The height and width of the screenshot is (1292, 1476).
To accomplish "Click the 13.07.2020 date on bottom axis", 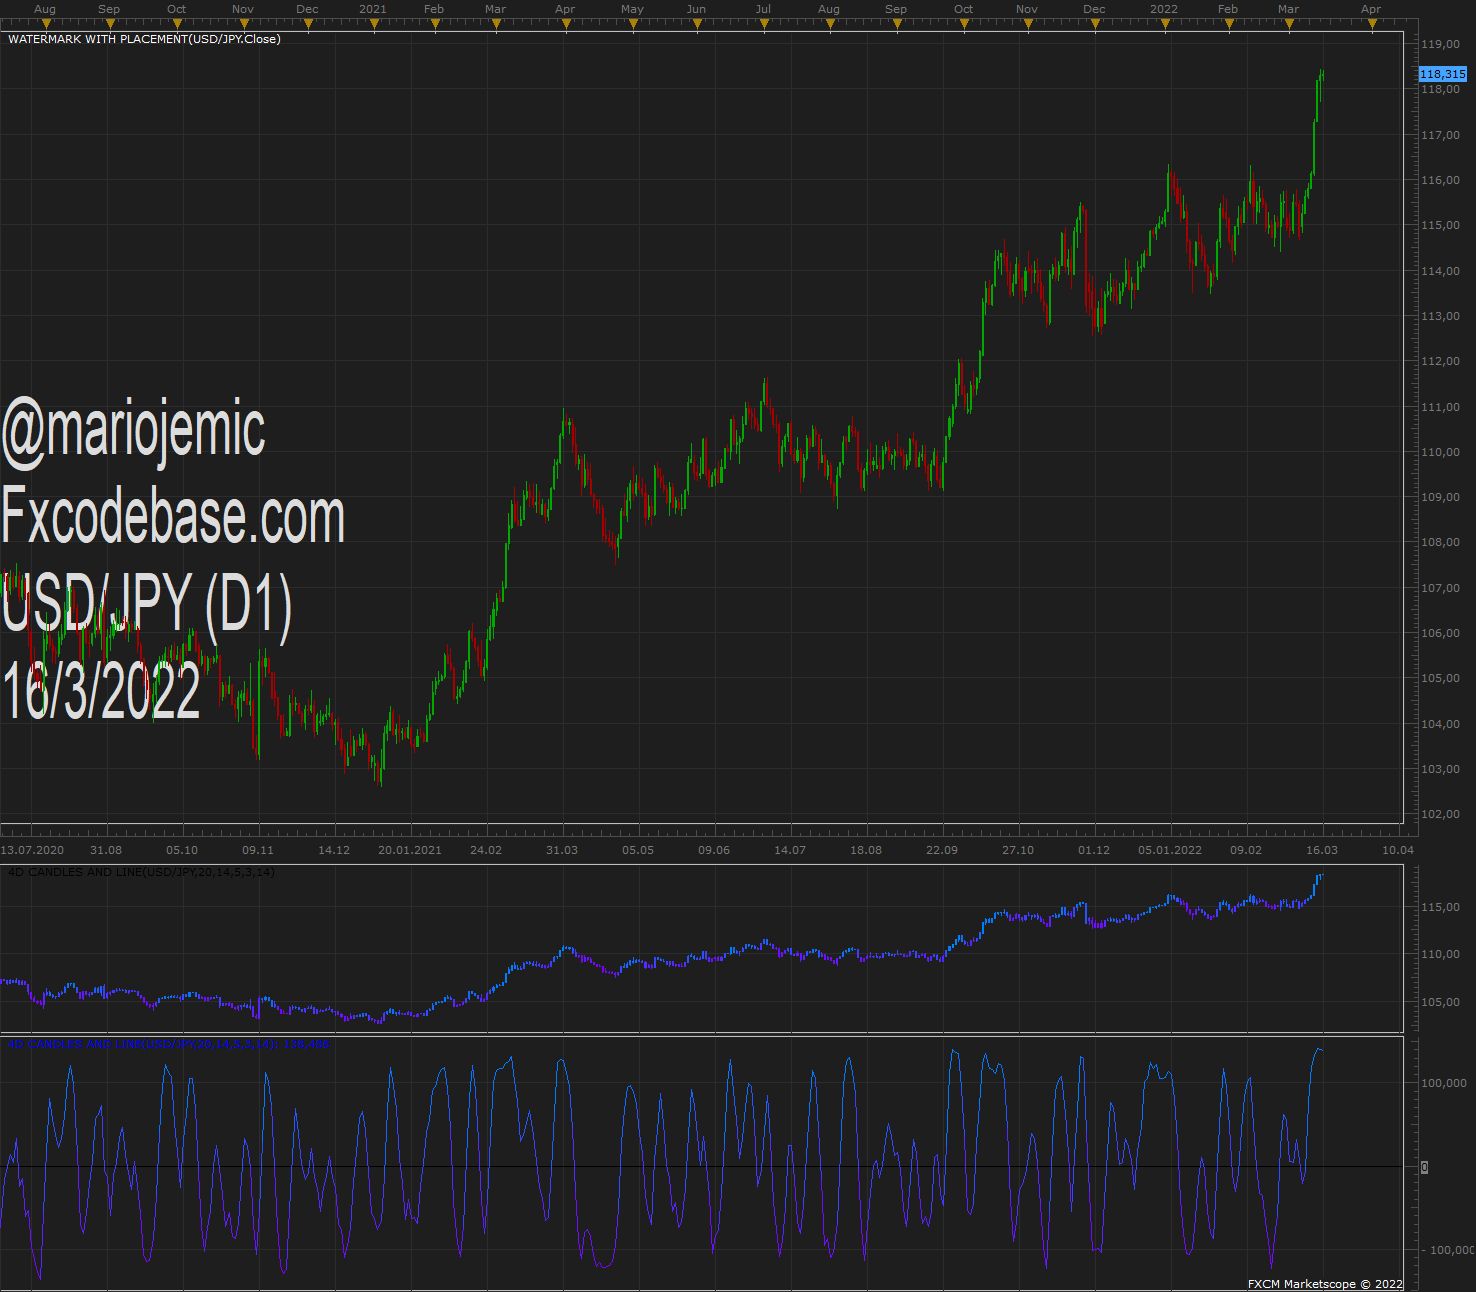I will click(x=32, y=850).
